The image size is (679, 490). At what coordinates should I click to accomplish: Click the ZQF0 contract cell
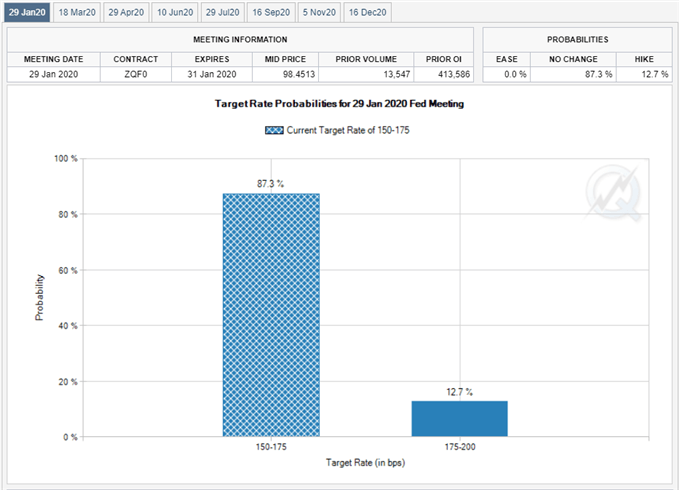[x=136, y=74]
